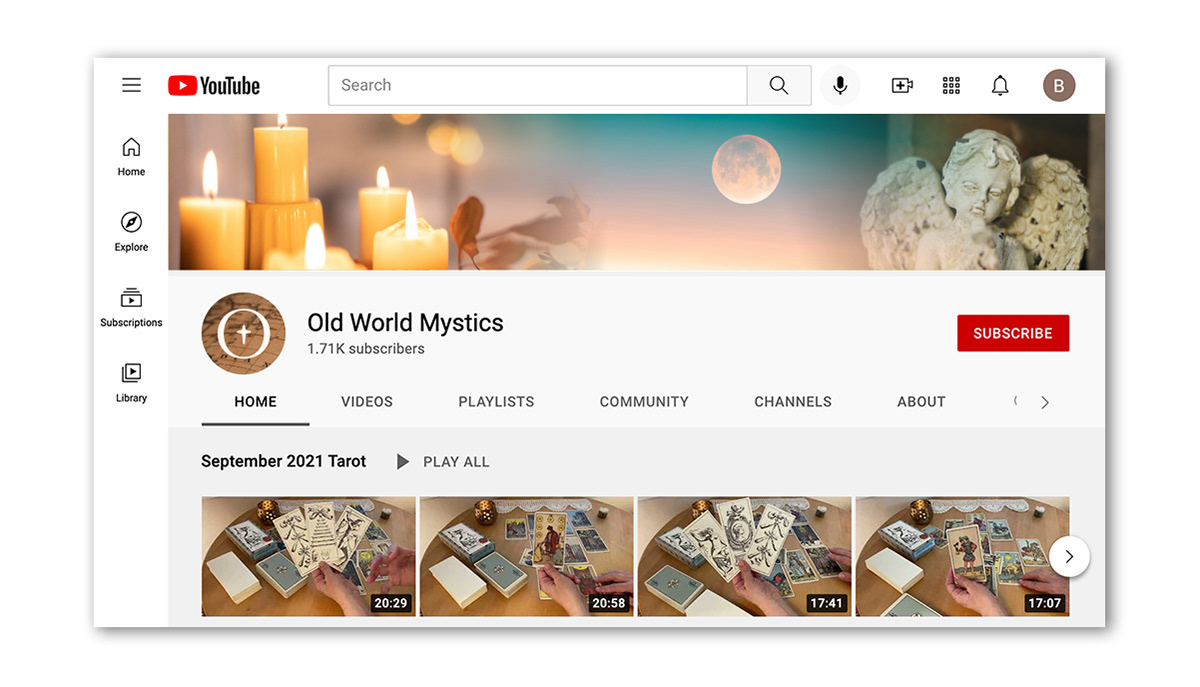Start voice search with the microphone
The image size is (1200, 687).
[840, 86]
